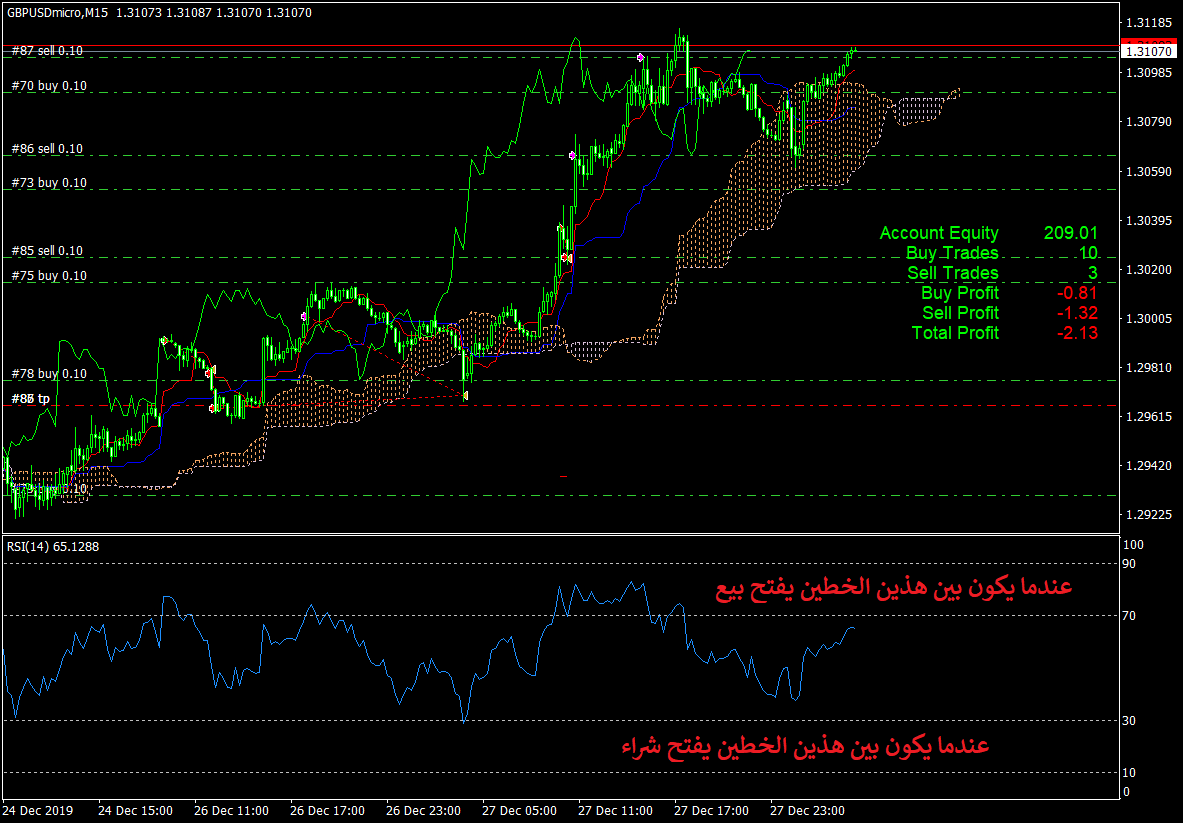Click the Total Profit value -2.13

tap(1077, 333)
